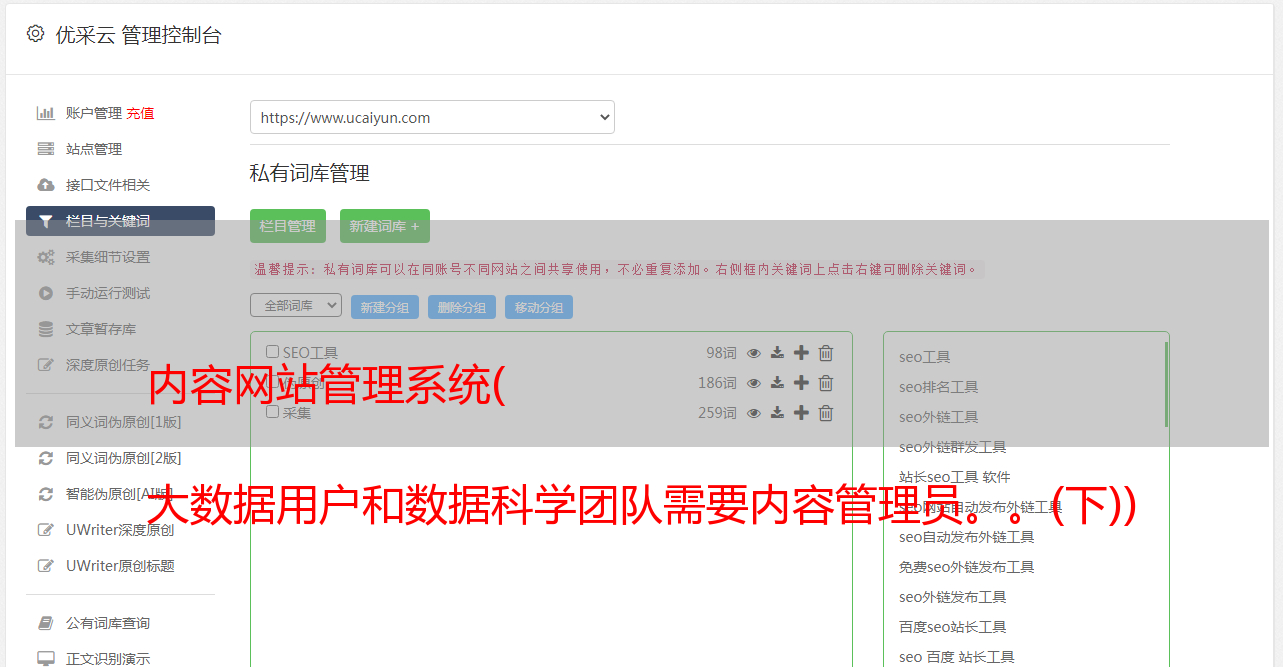Viewport: 1283px width, 667px height.
Task: Select keyword 站长seo工具 软件
Action: [x=954, y=477]
